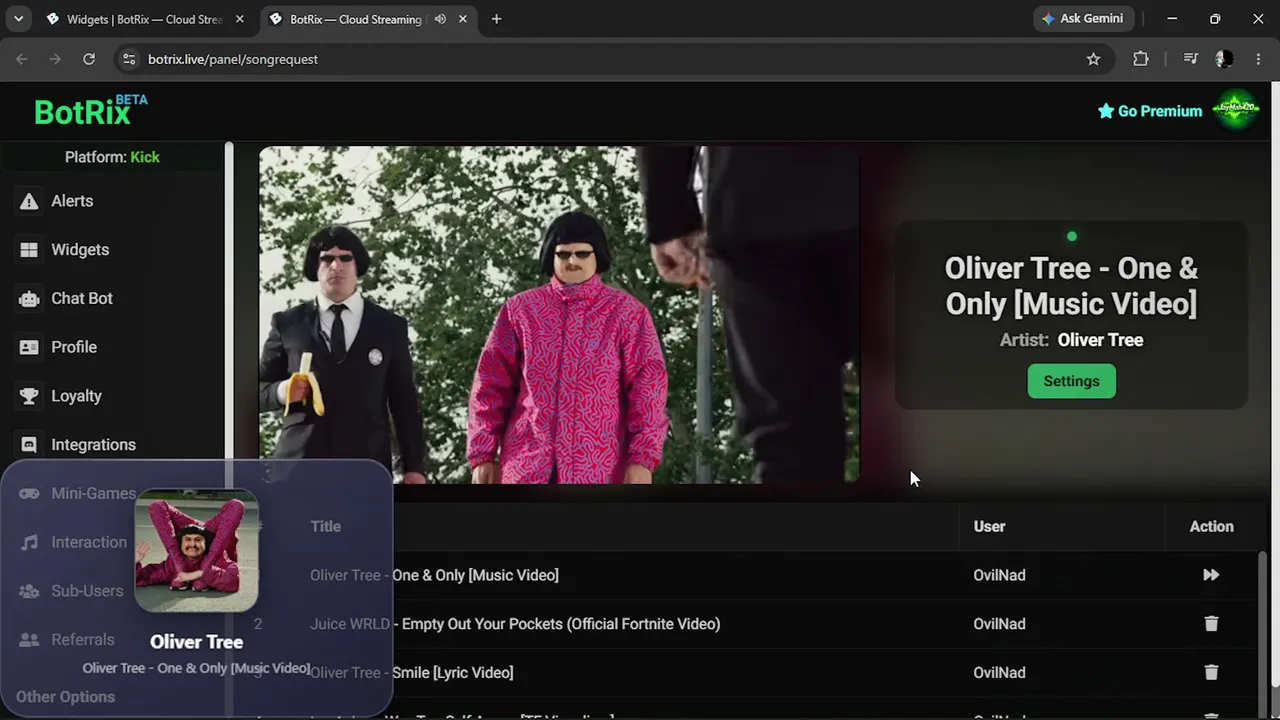This screenshot has width=1280, height=720.
Task: Delete the Oliver Tree Smile song request
Action: coord(1211,673)
